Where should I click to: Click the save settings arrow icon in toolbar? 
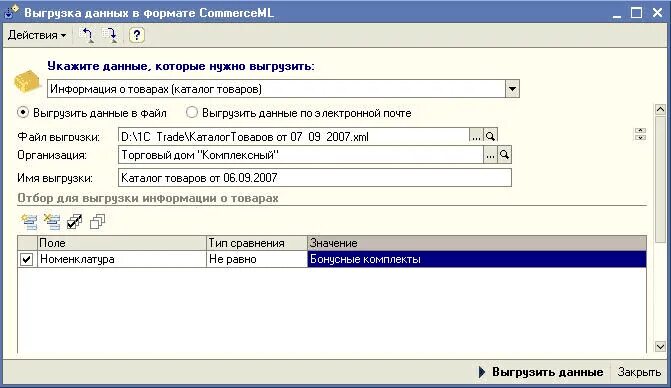[x=110, y=35]
